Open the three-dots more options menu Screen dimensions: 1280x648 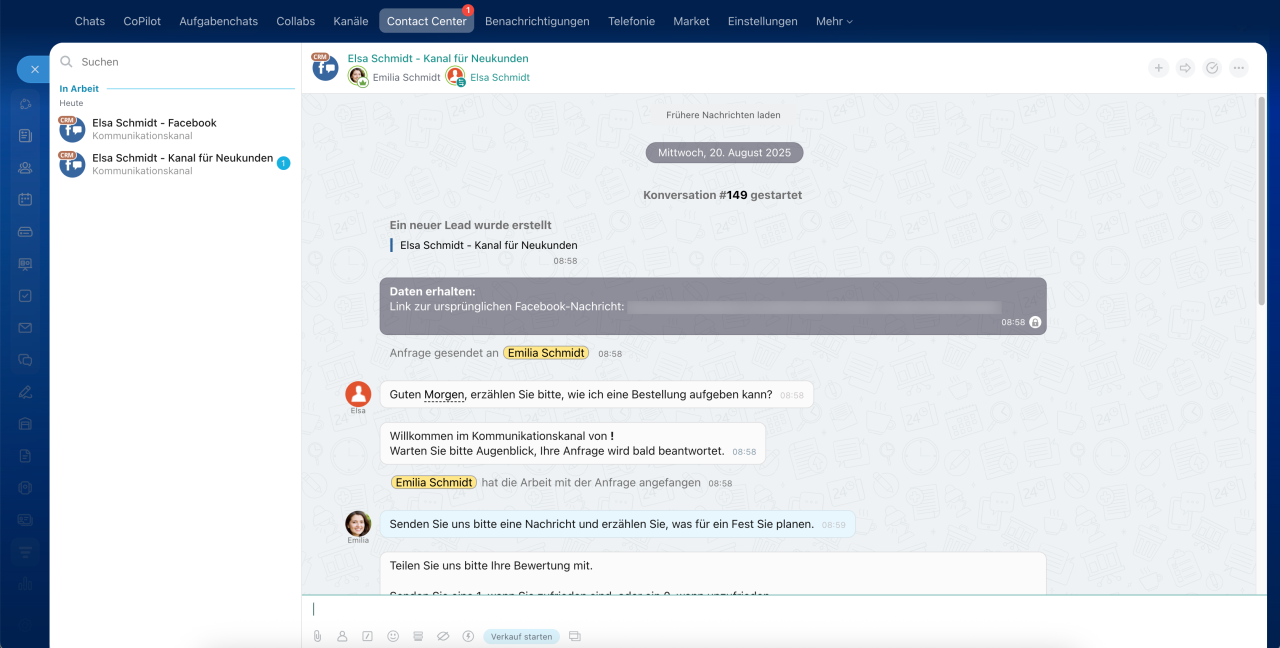click(1239, 68)
